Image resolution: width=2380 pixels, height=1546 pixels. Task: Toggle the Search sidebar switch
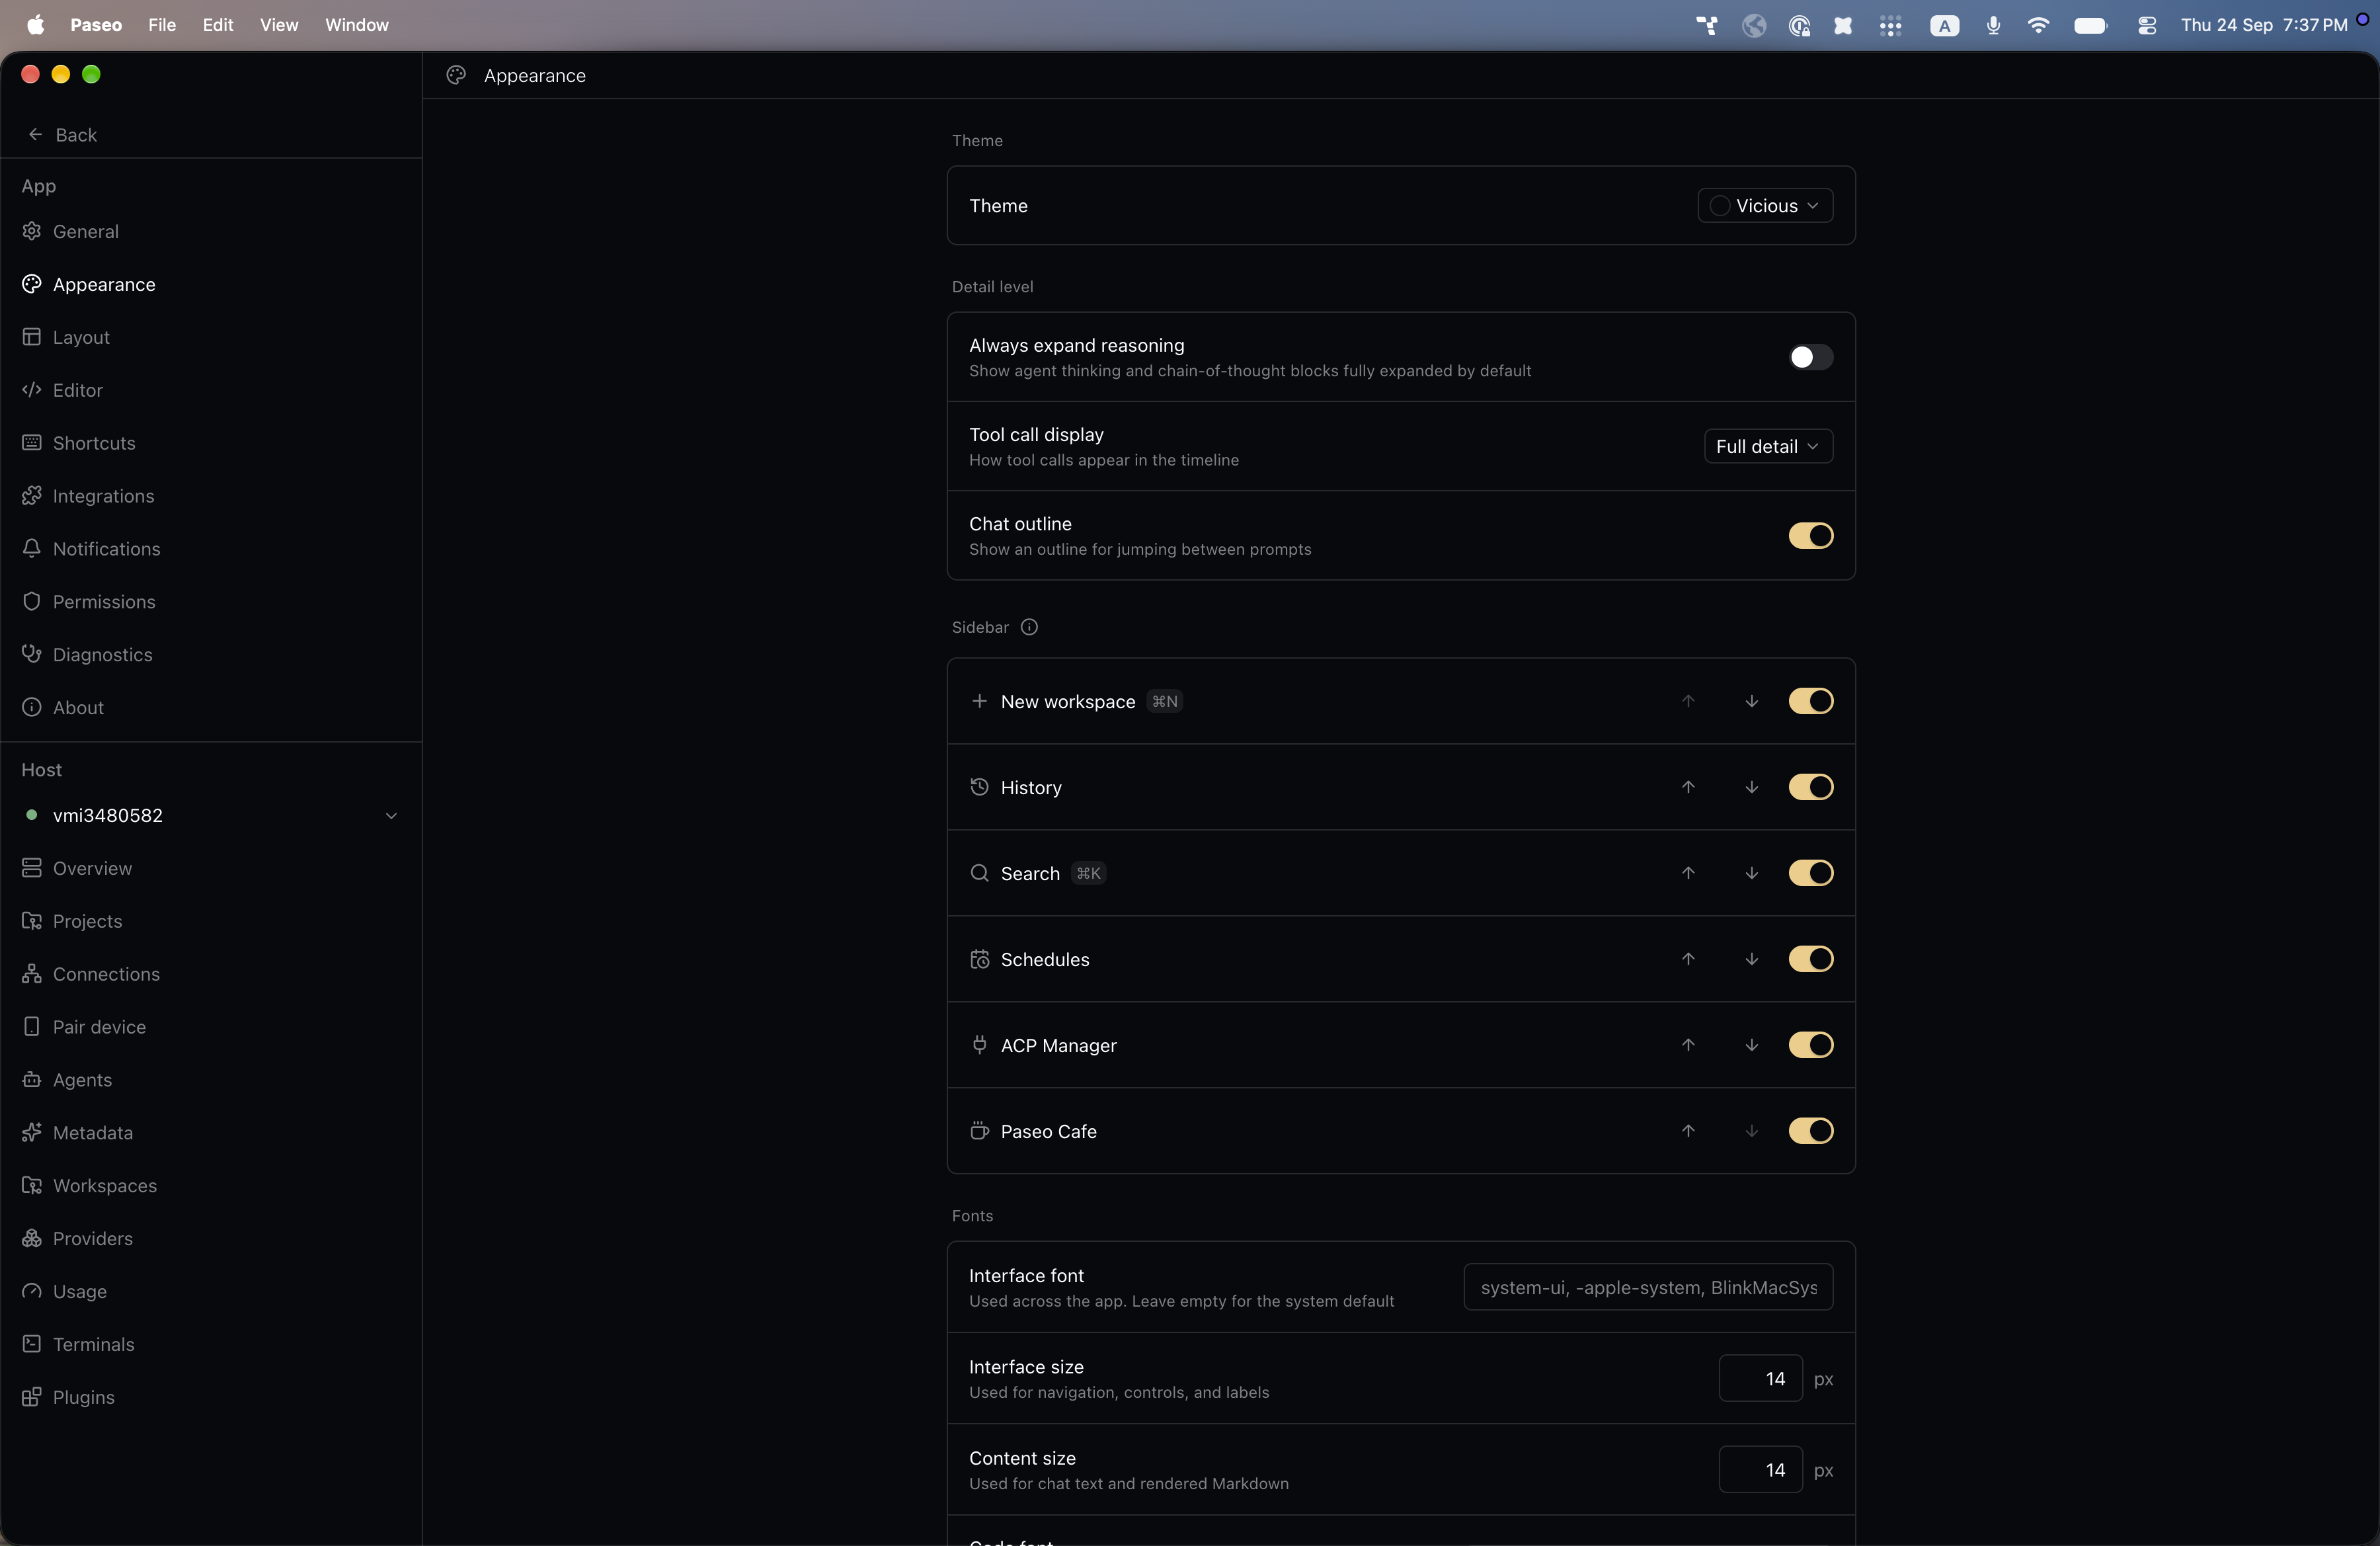point(1811,873)
